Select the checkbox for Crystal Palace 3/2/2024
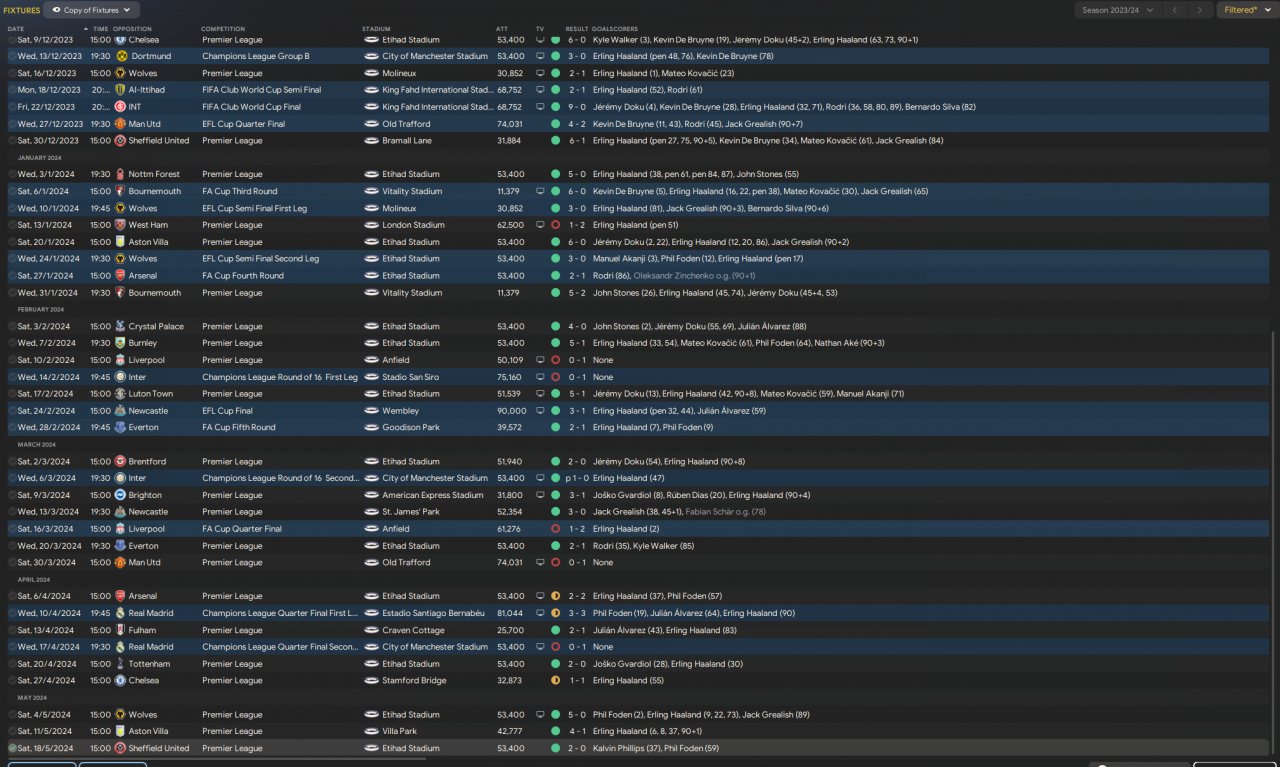The height and width of the screenshot is (767, 1280). click(x=12, y=327)
